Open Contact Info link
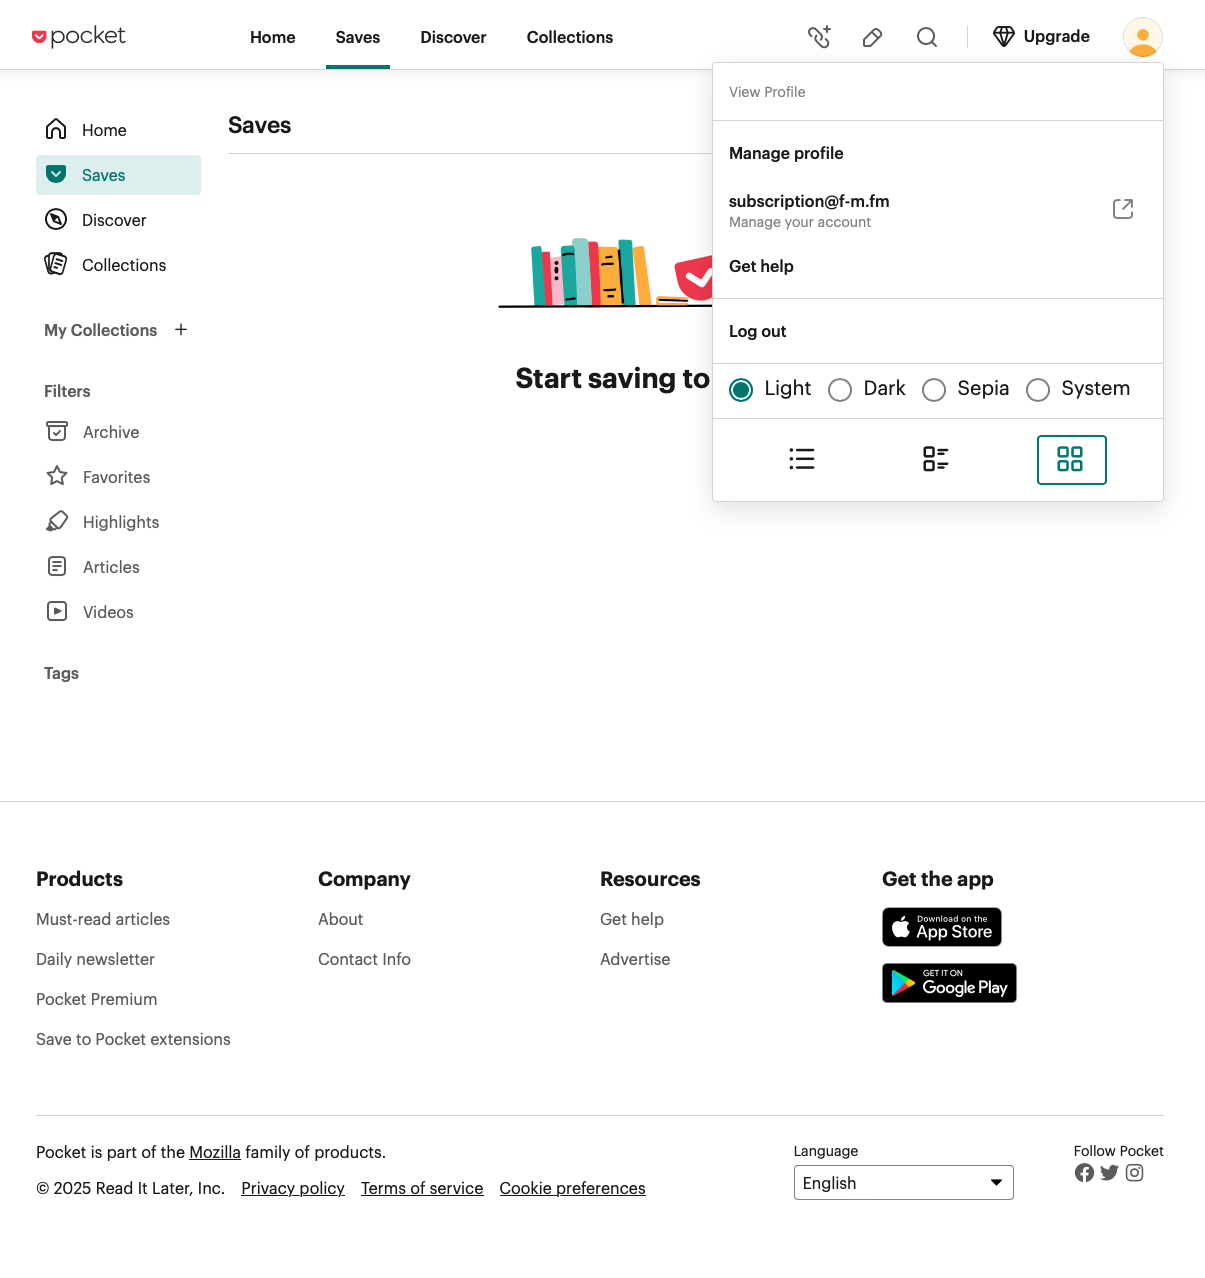Screen dimensions: 1205x1278 pyautogui.click(x=364, y=959)
